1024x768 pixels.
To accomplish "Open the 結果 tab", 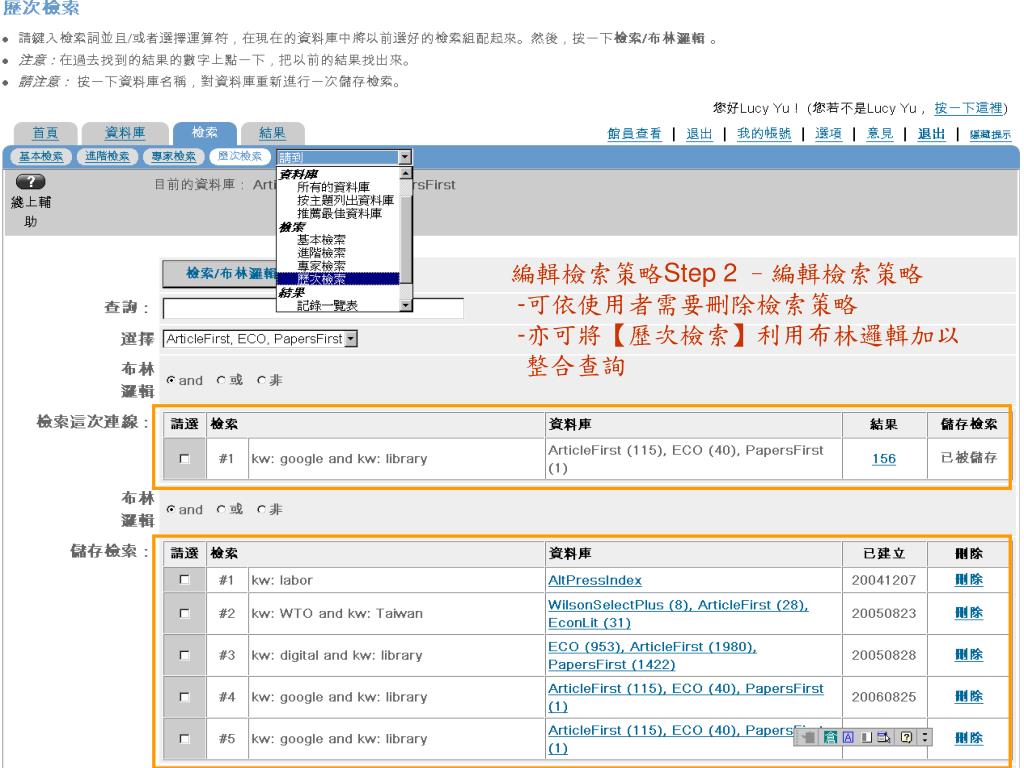I will pos(272,134).
